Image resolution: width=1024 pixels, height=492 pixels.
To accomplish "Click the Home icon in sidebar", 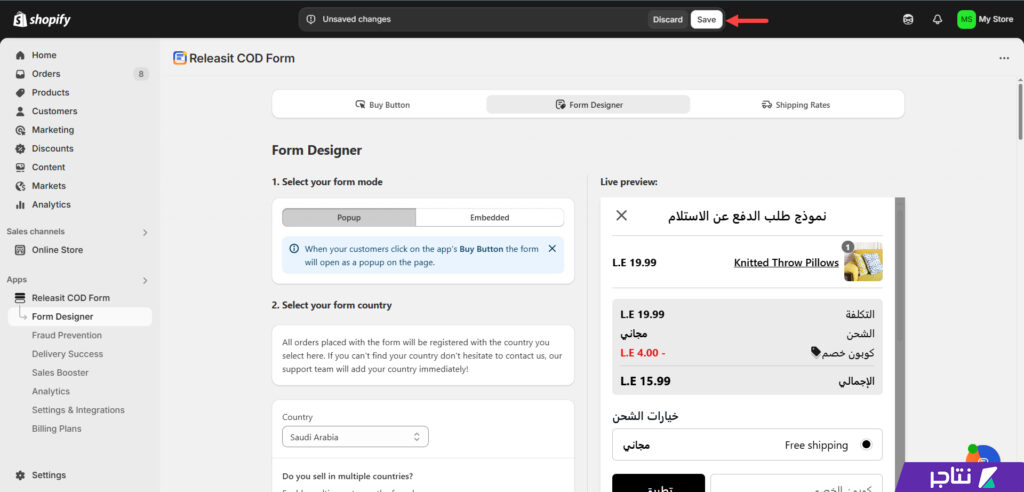I will click(x=20, y=56).
